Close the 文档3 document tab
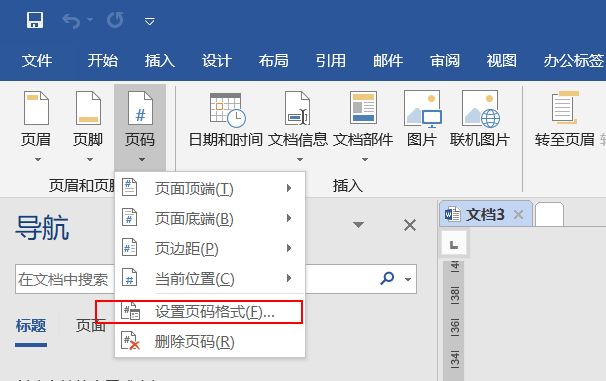Viewport: 606px width, 381px height. click(519, 214)
